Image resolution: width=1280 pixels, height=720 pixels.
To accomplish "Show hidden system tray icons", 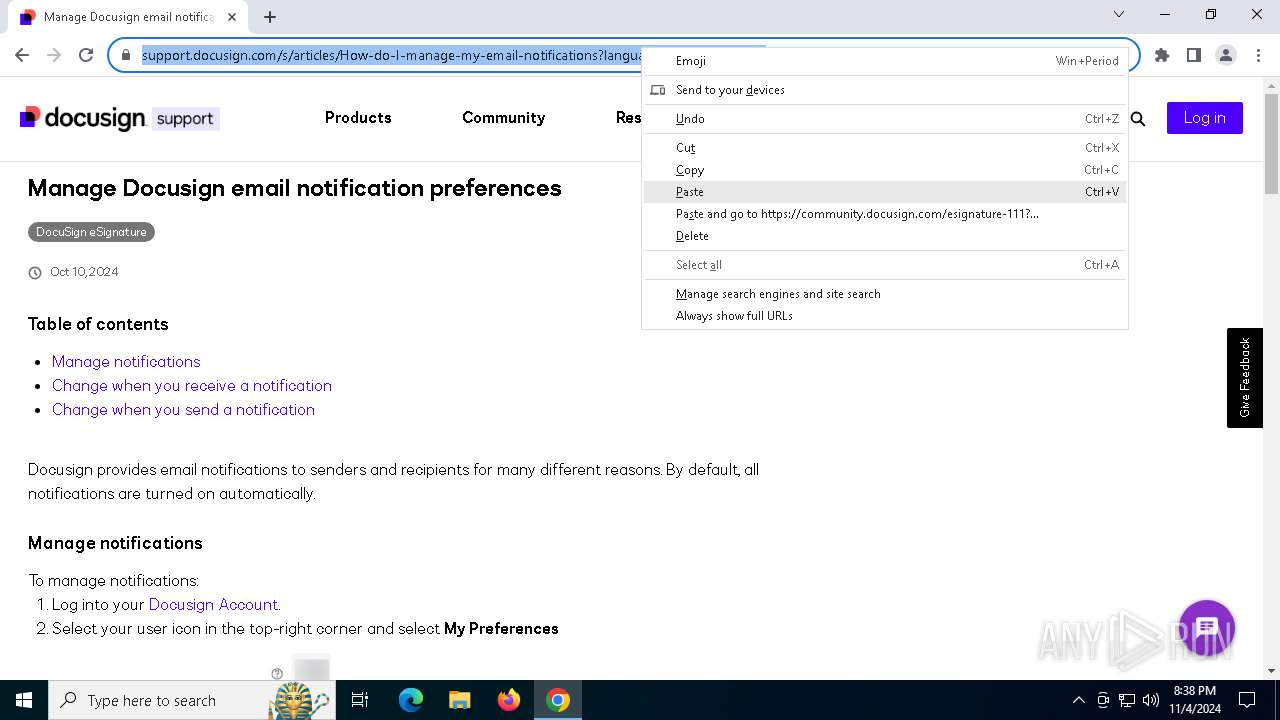I will click(x=1078, y=700).
